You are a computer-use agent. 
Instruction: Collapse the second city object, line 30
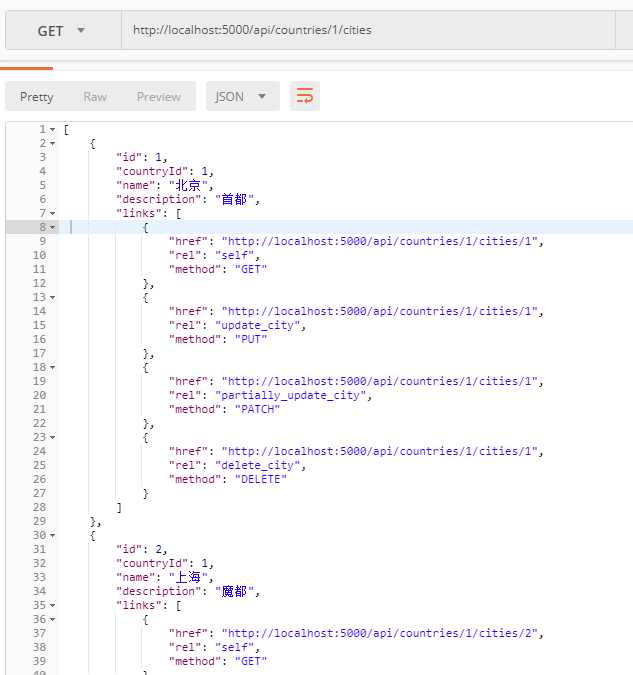[x=53, y=536]
